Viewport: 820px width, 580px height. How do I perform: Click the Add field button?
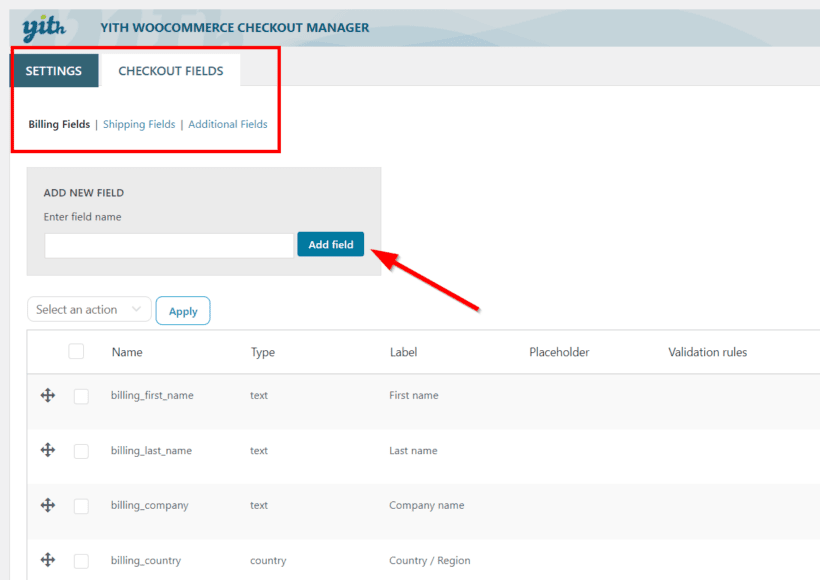click(x=330, y=243)
